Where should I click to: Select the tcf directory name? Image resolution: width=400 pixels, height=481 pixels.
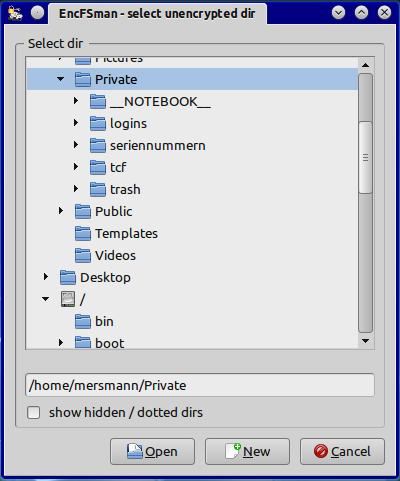118,168
